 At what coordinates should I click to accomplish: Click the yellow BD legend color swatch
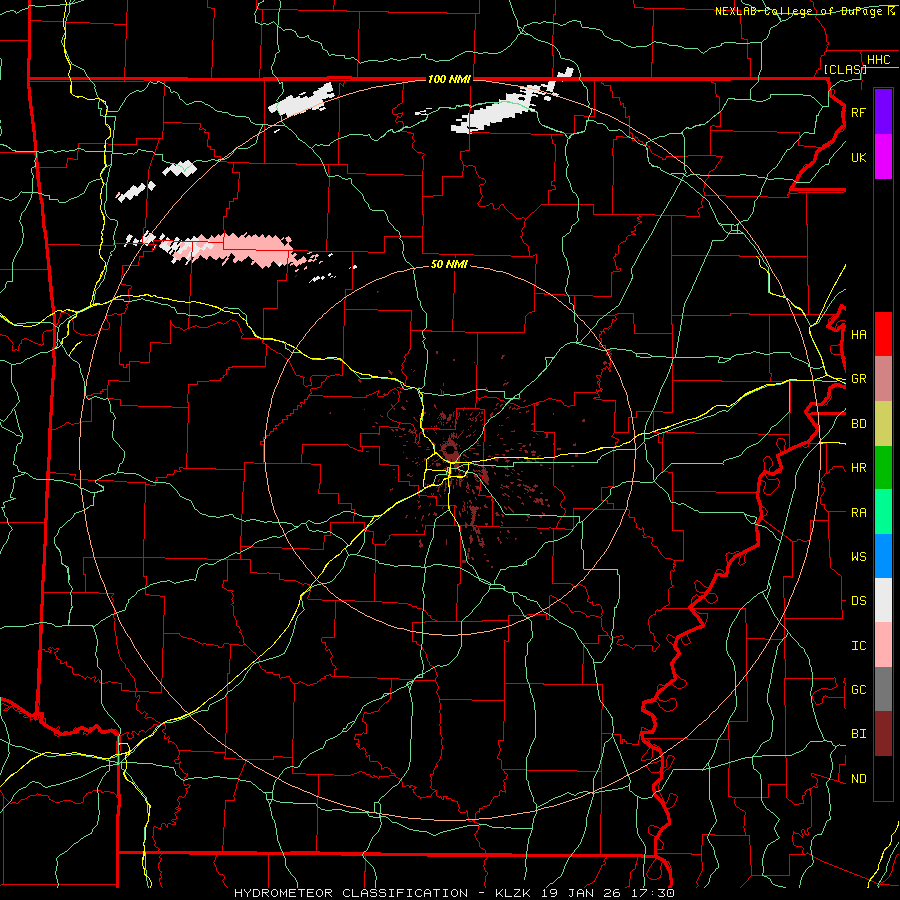pos(883,424)
